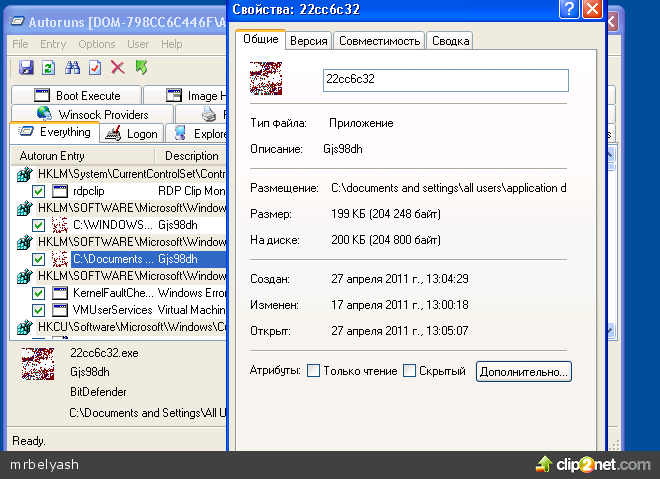Screen dimensions: 660x479
Task: Open the File menu in Autoruns
Action: 20,44
